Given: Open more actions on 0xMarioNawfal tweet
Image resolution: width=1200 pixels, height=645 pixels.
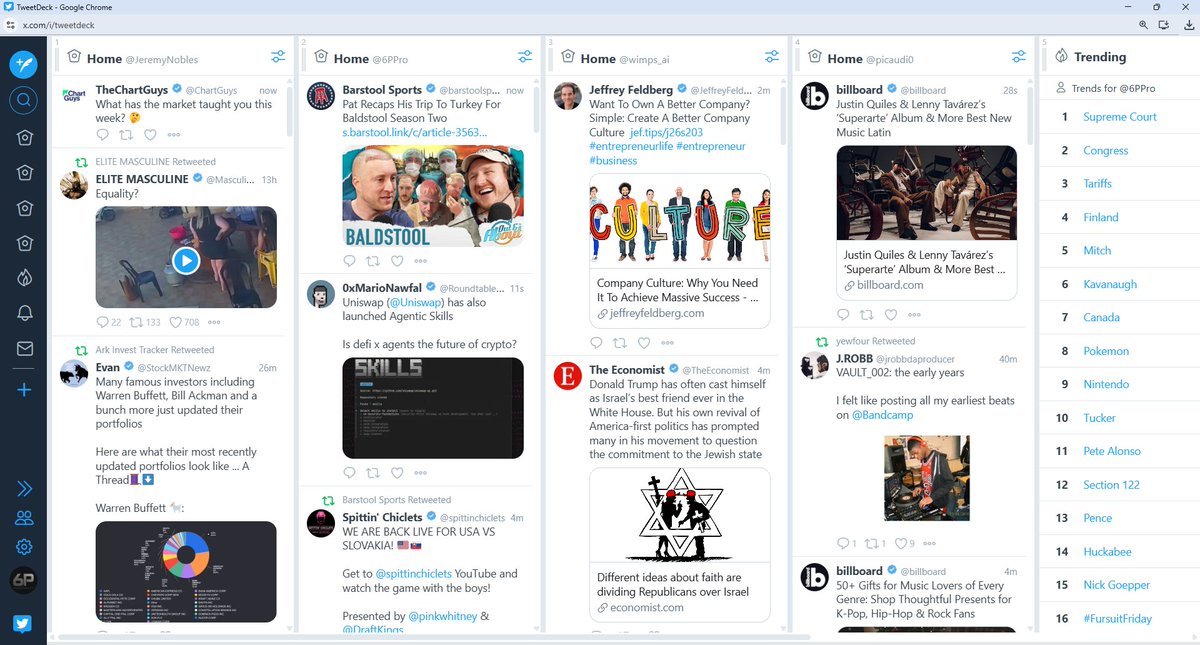Looking at the screenshot, I should coord(421,472).
